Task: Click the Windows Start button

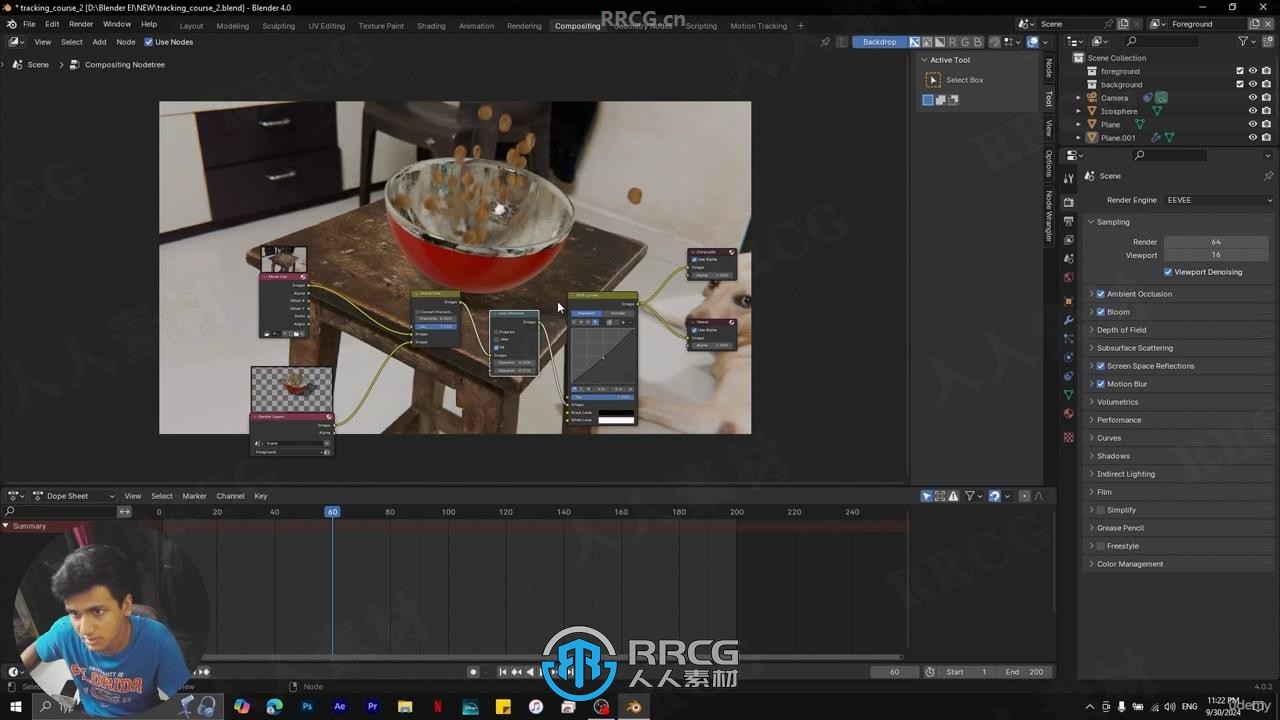Action: point(15,706)
